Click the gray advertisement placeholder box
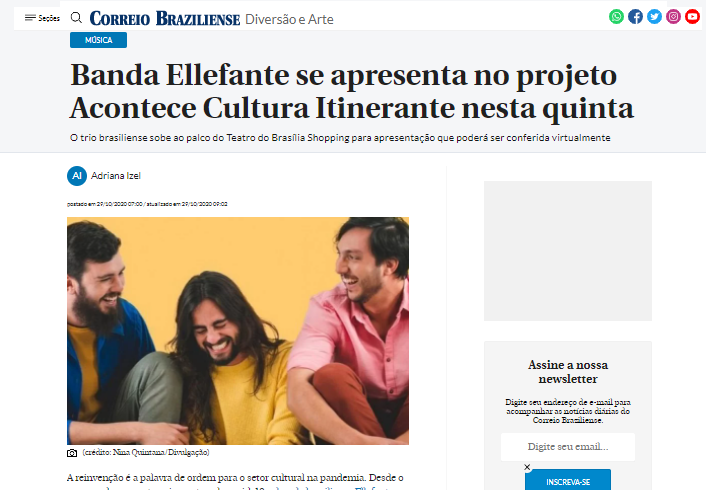The height and width of the screenshot is (490, 706). 568,251
